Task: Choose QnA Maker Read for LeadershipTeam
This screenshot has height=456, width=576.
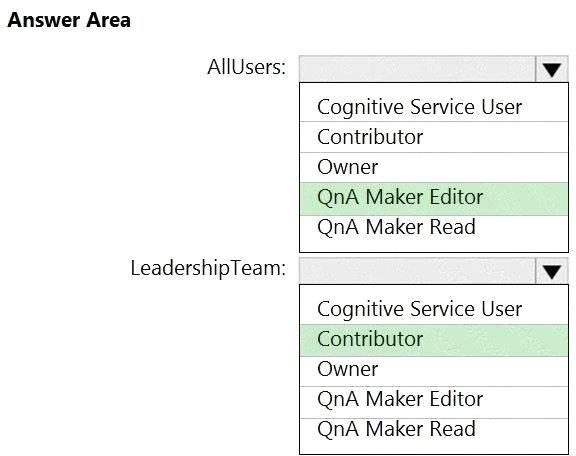Action: click(434, 430)
